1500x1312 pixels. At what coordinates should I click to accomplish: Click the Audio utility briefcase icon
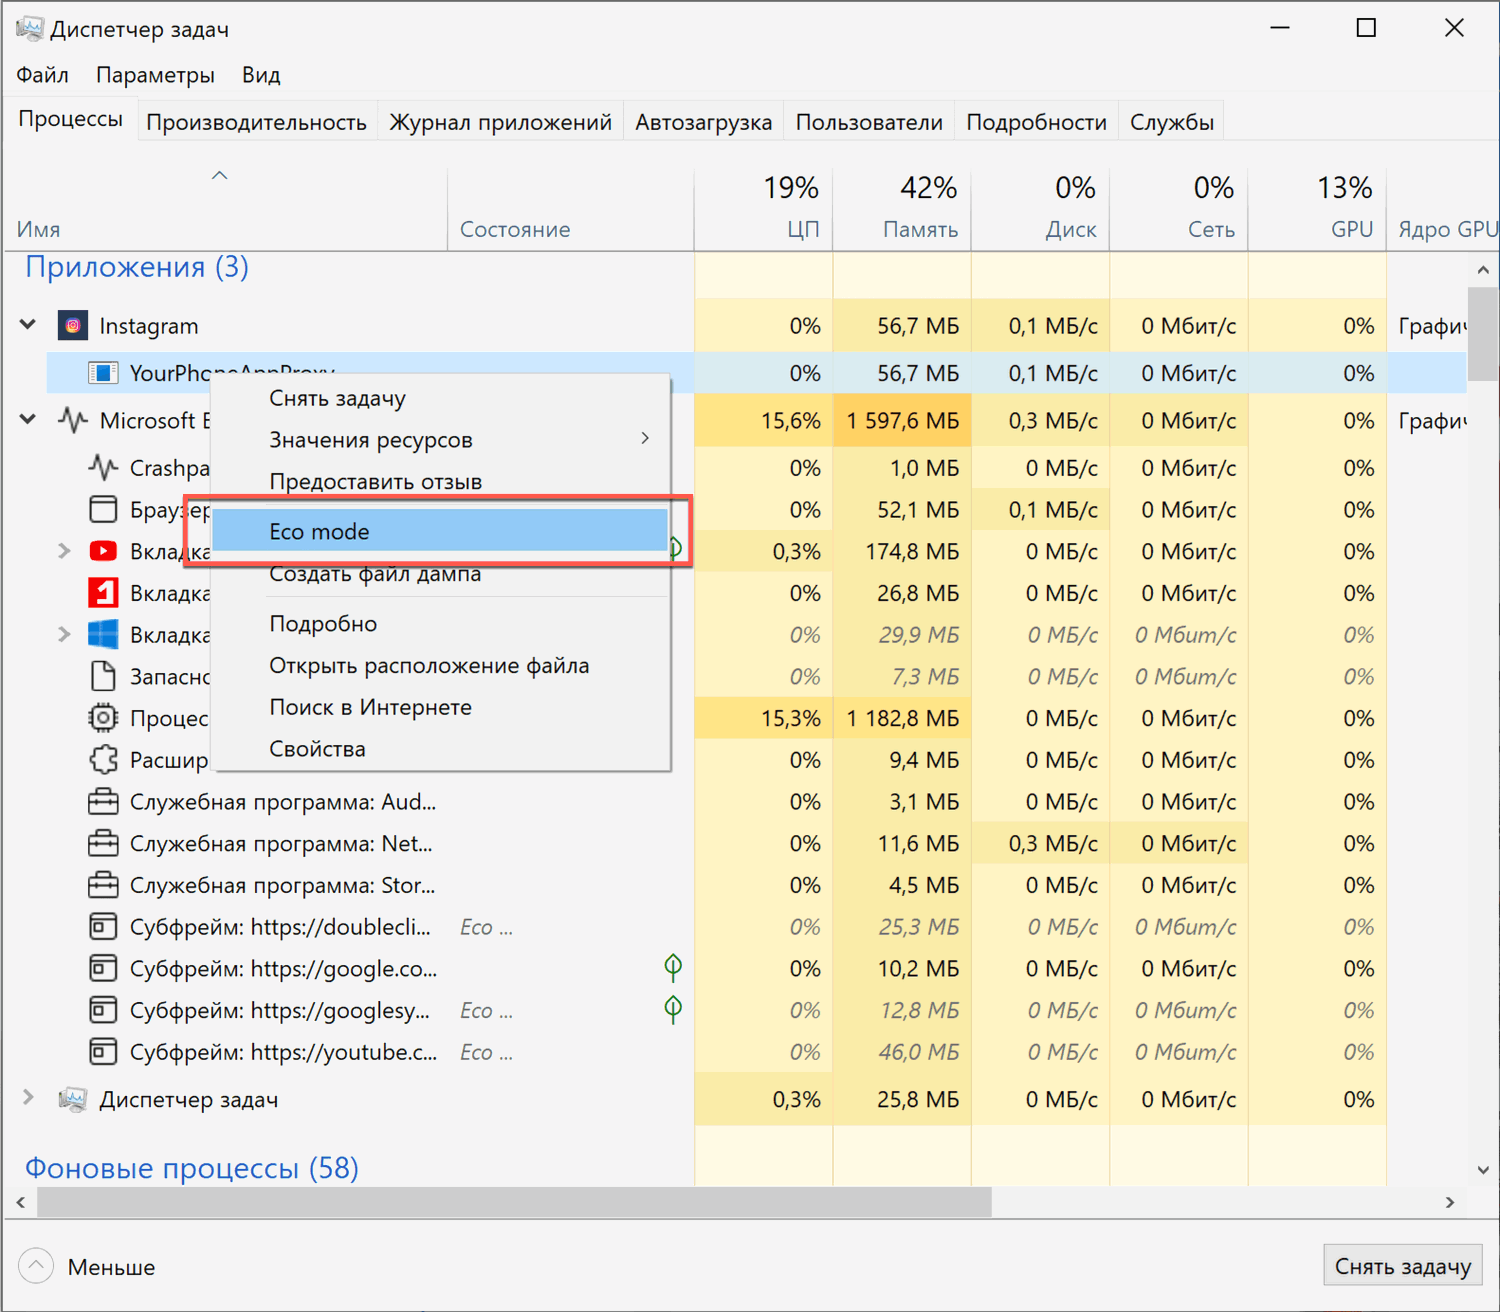pyautogui.click(x=103, y=802)
